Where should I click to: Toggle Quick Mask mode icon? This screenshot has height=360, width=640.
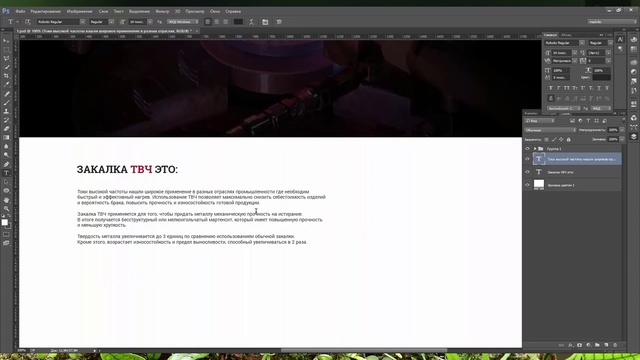(x=6, y=235)
